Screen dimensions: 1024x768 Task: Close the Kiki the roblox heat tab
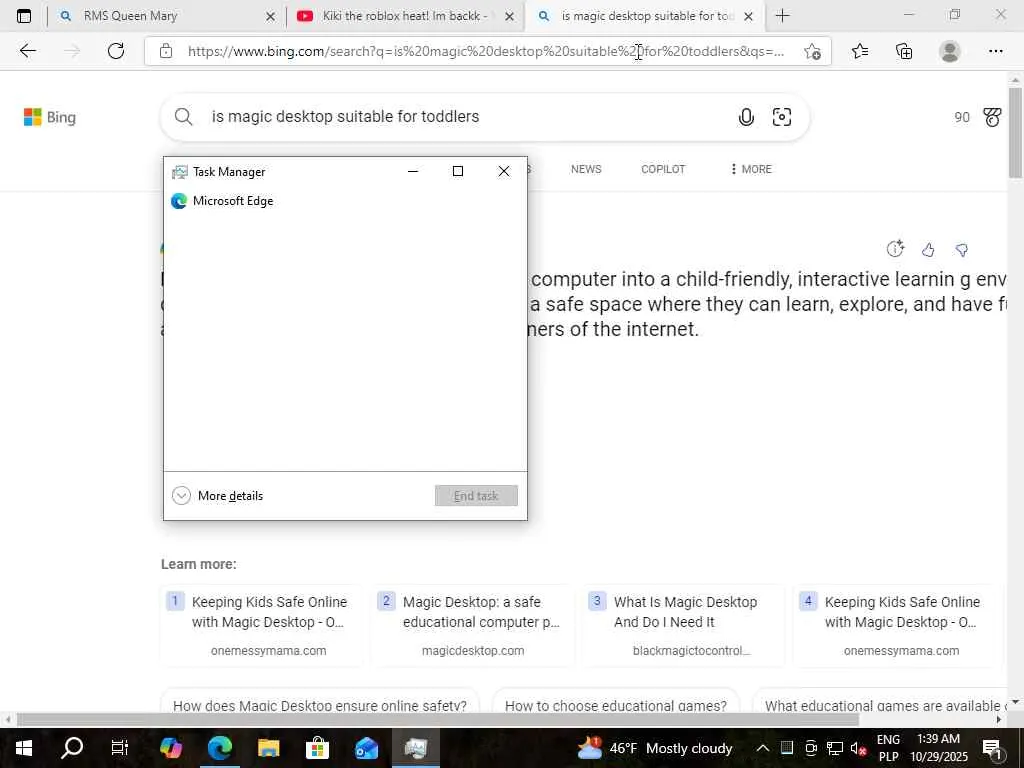[x=509, y=16]
